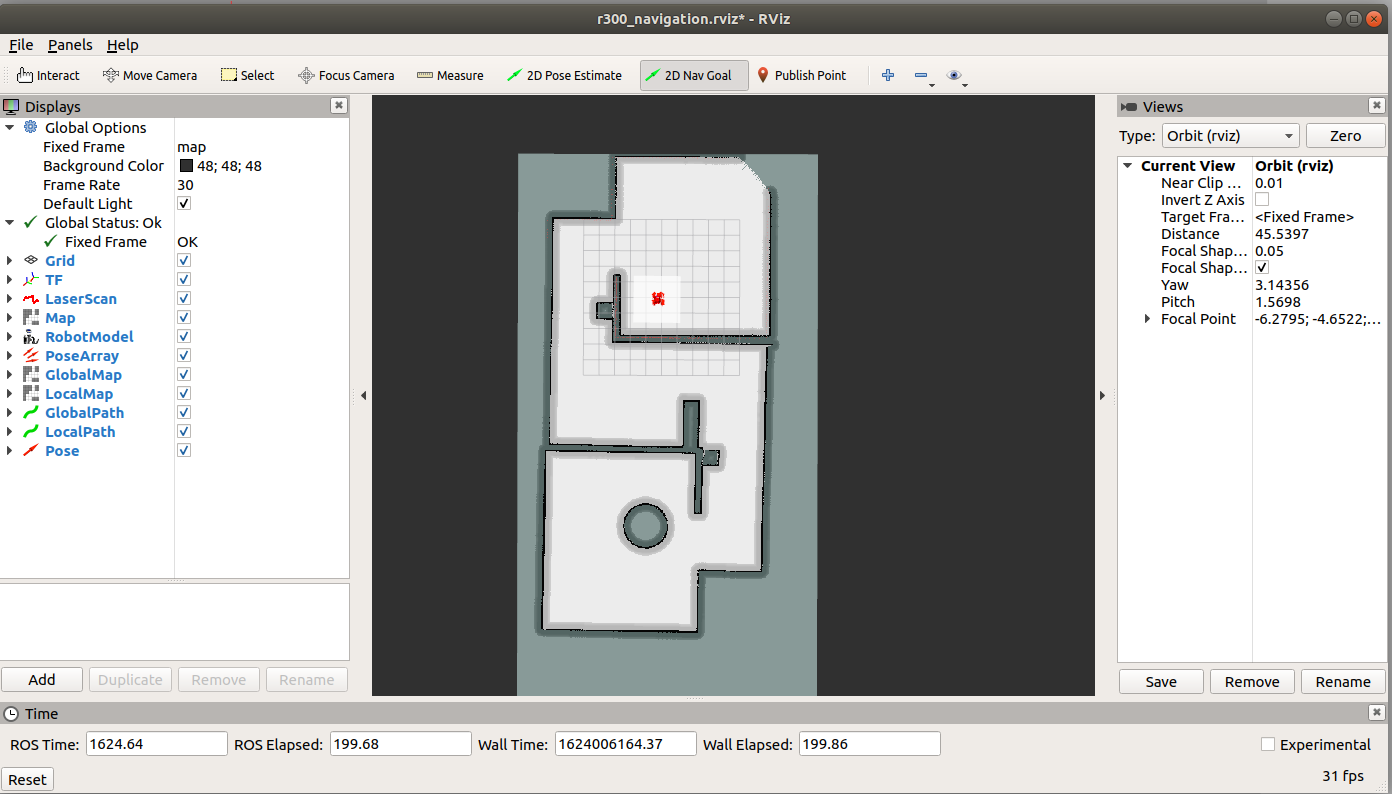Viewport: 1392px width, 794px height.
Task: Activate the 2D Nav Goal tool
Action: point(694,75)
